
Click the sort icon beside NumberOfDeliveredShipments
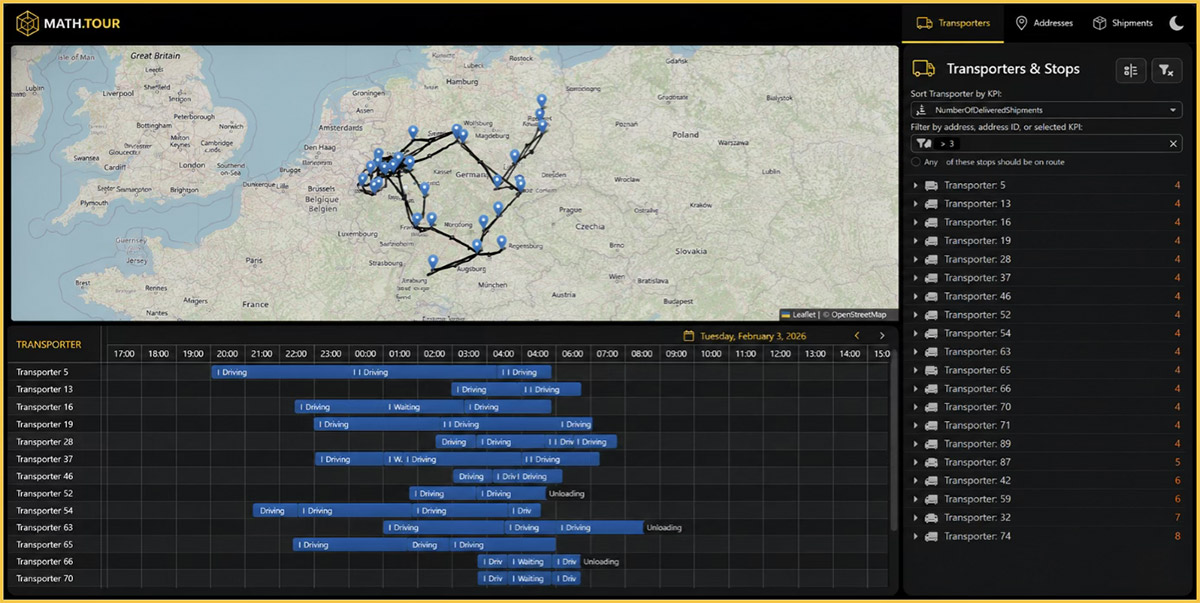click(x=920, y=110)
